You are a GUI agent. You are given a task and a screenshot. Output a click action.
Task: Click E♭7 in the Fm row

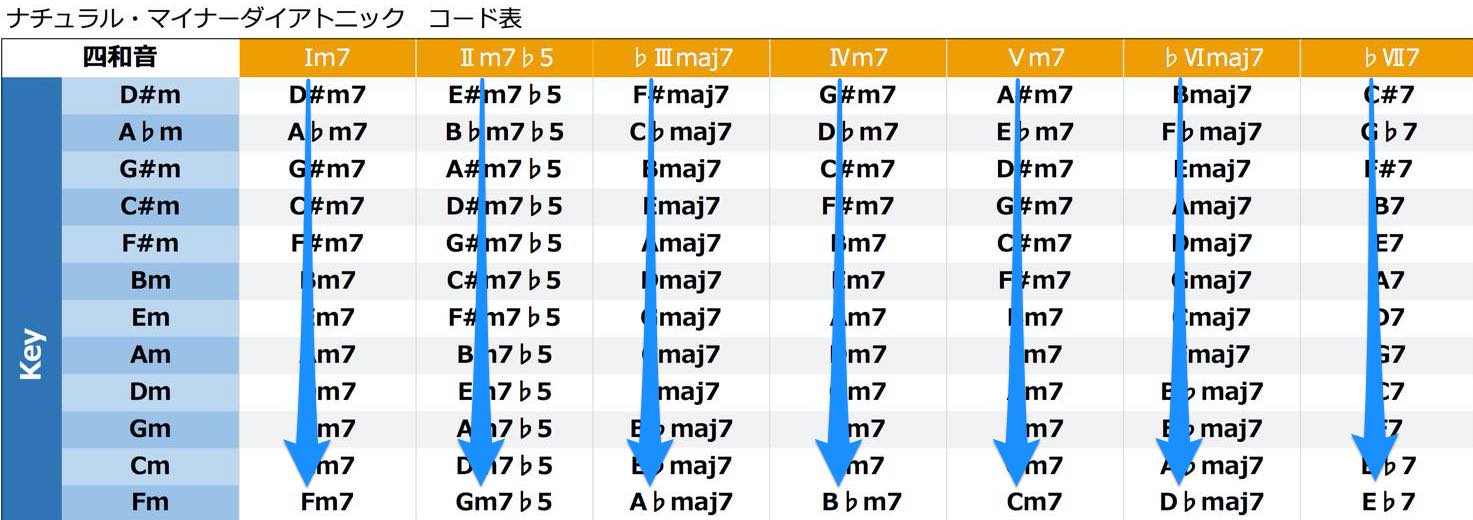(1389, 502)
